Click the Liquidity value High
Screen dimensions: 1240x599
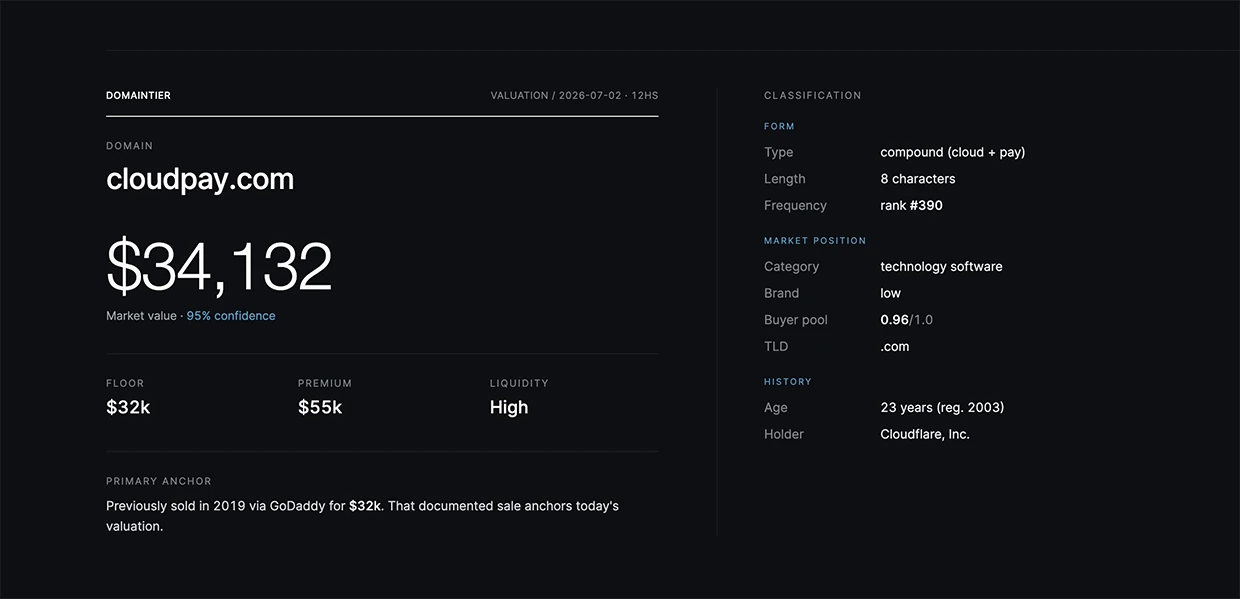509,407
